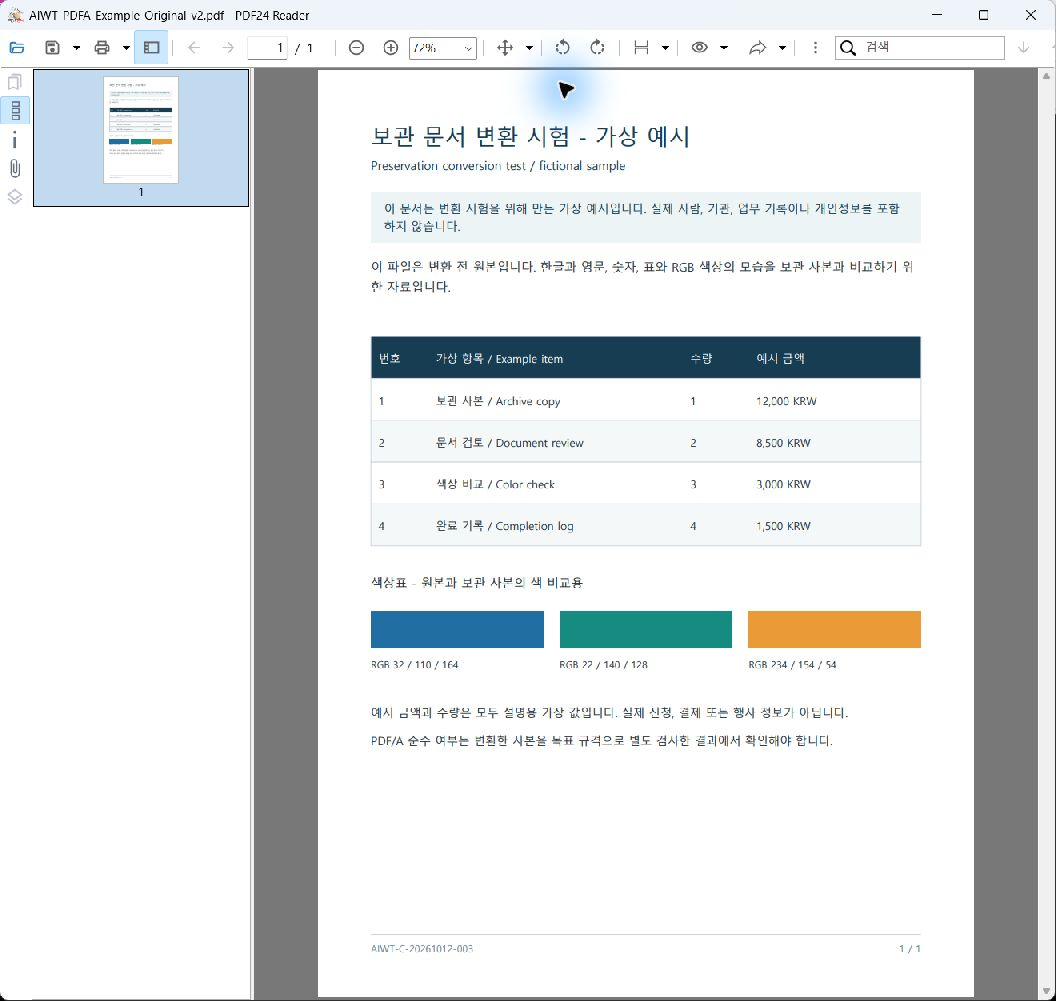This screenshot has height=1001, width=1056.
Task: Click the vertical scrollbar up arrow
Action: 1047,75
